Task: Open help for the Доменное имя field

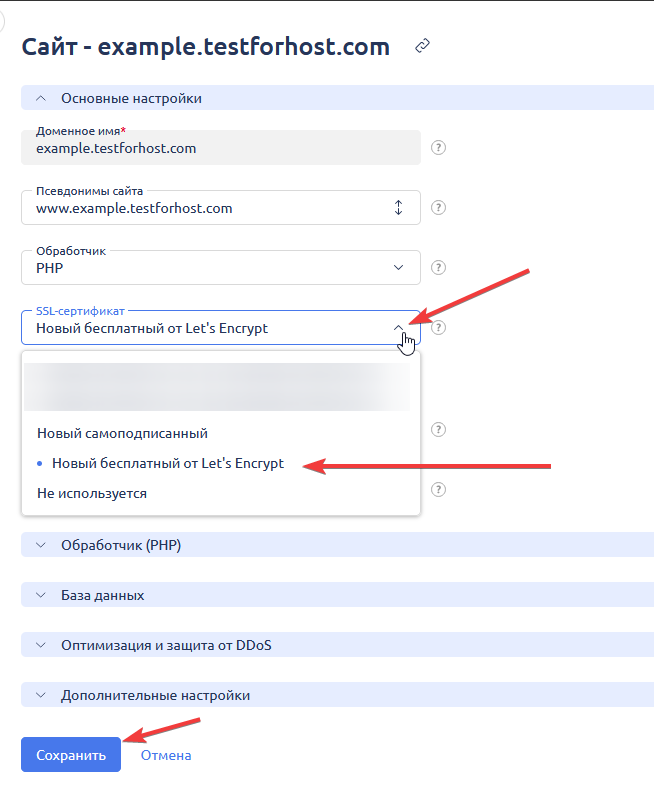Action: (438, 148)
